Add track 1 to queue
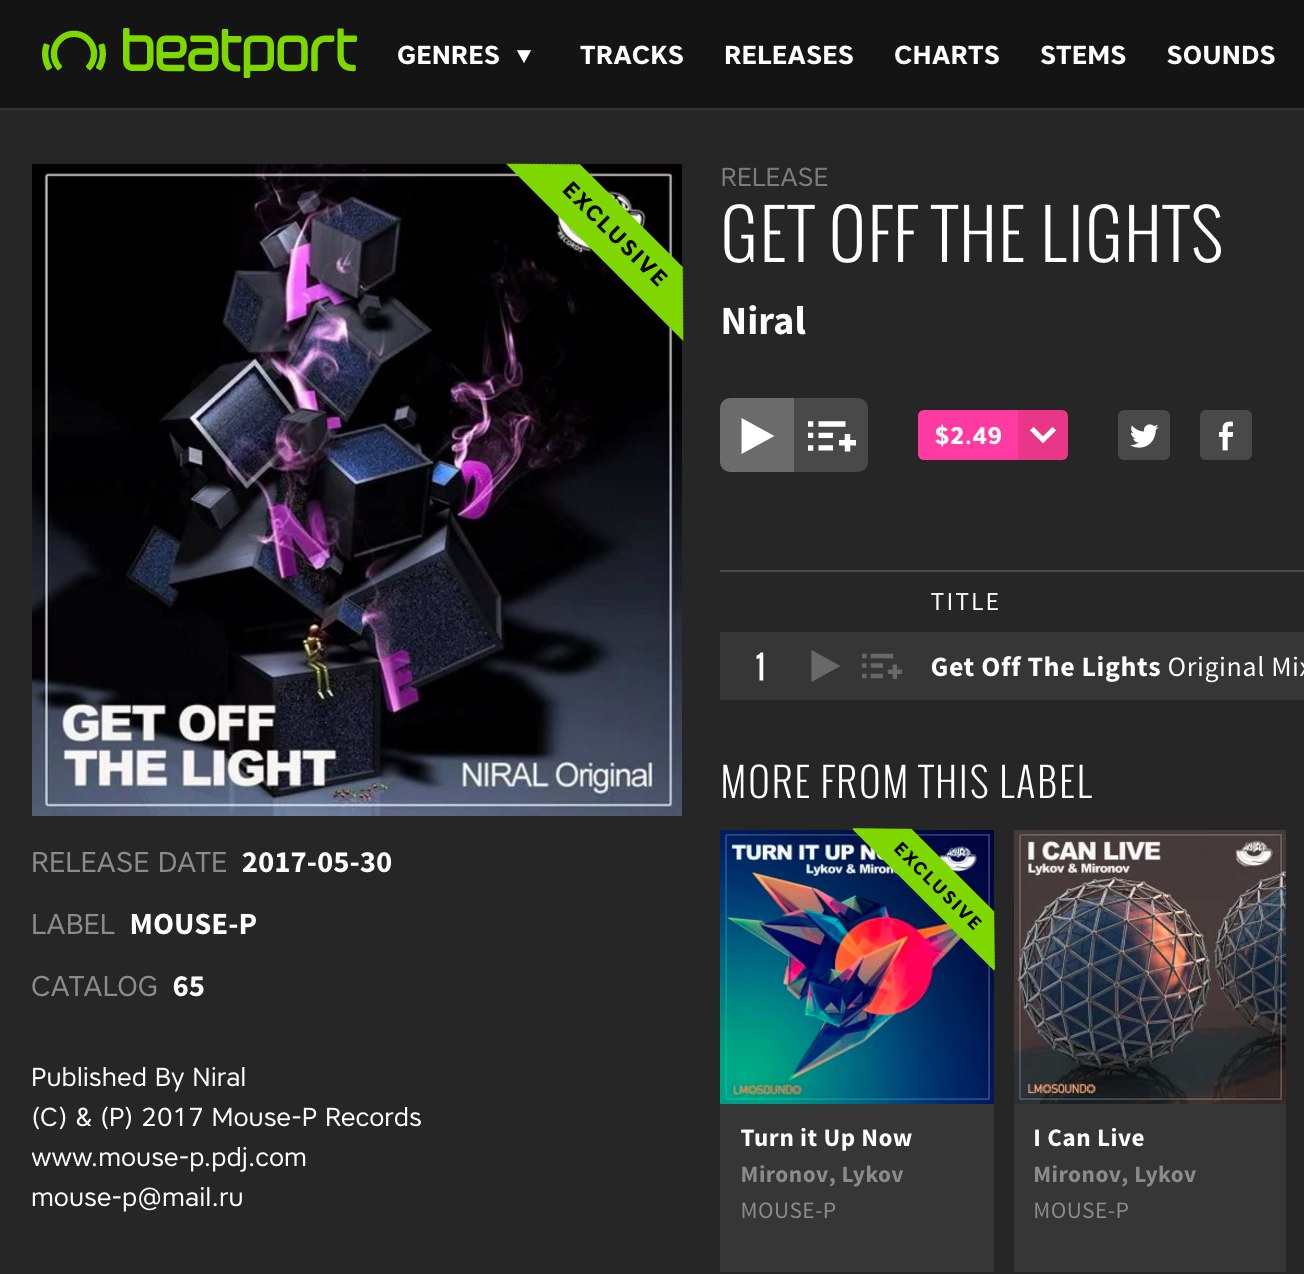Screen dimensions: 1304x1274 [881, 665]
